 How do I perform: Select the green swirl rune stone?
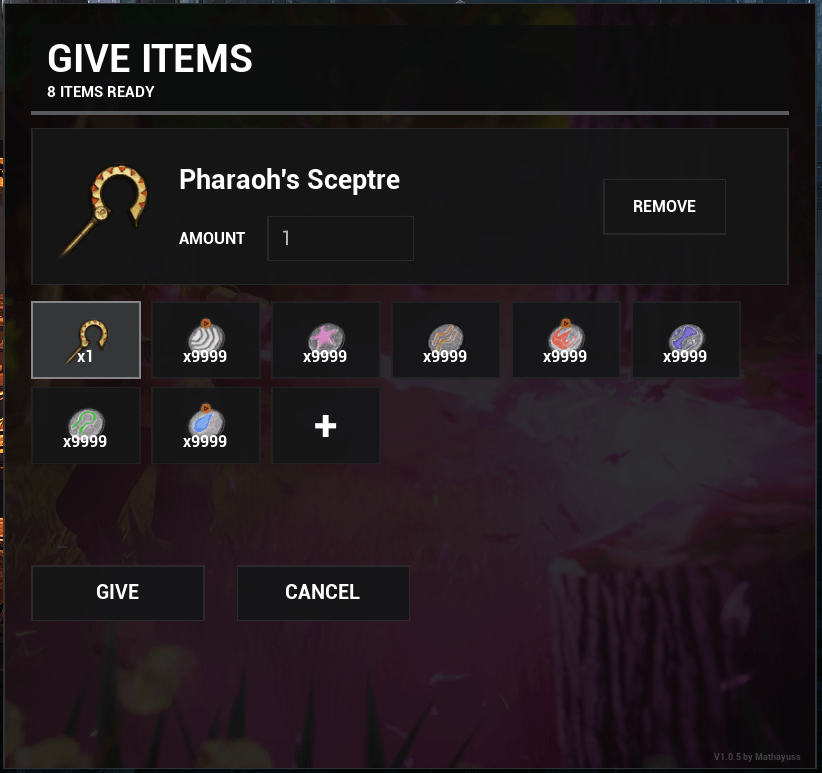[86, 426]
